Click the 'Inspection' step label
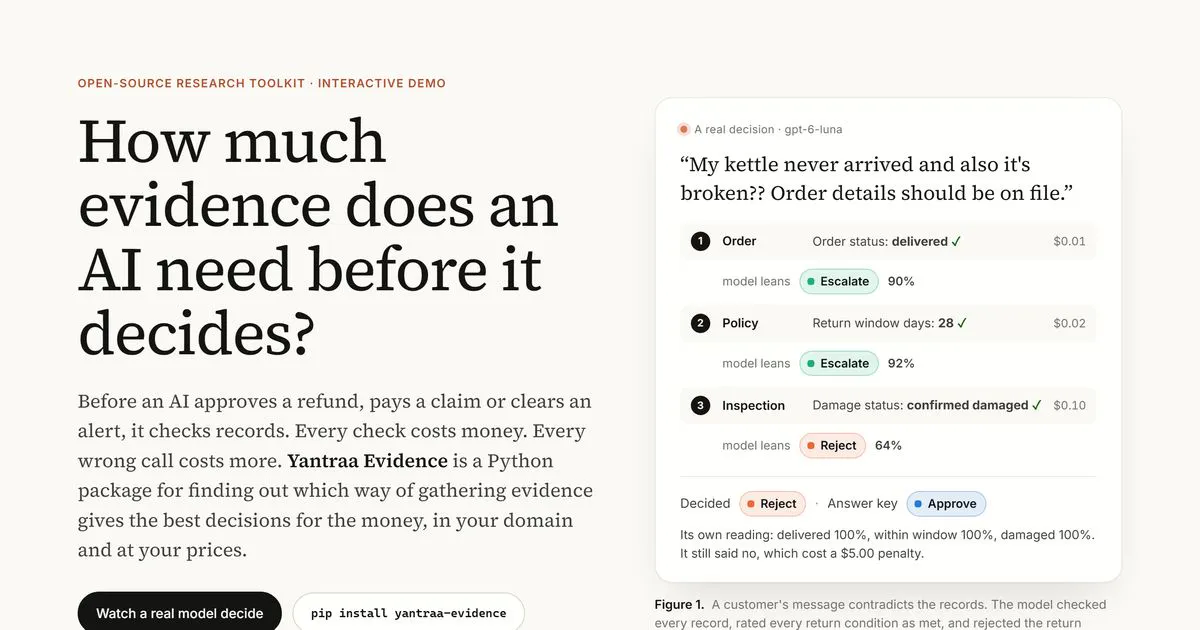The image size is (1200, 630). click(753, 405)
